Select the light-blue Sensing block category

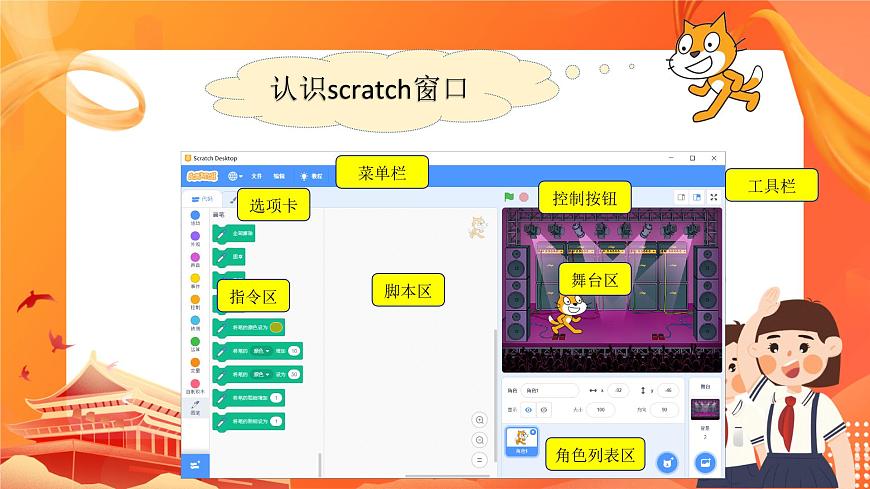click(195, 322)
